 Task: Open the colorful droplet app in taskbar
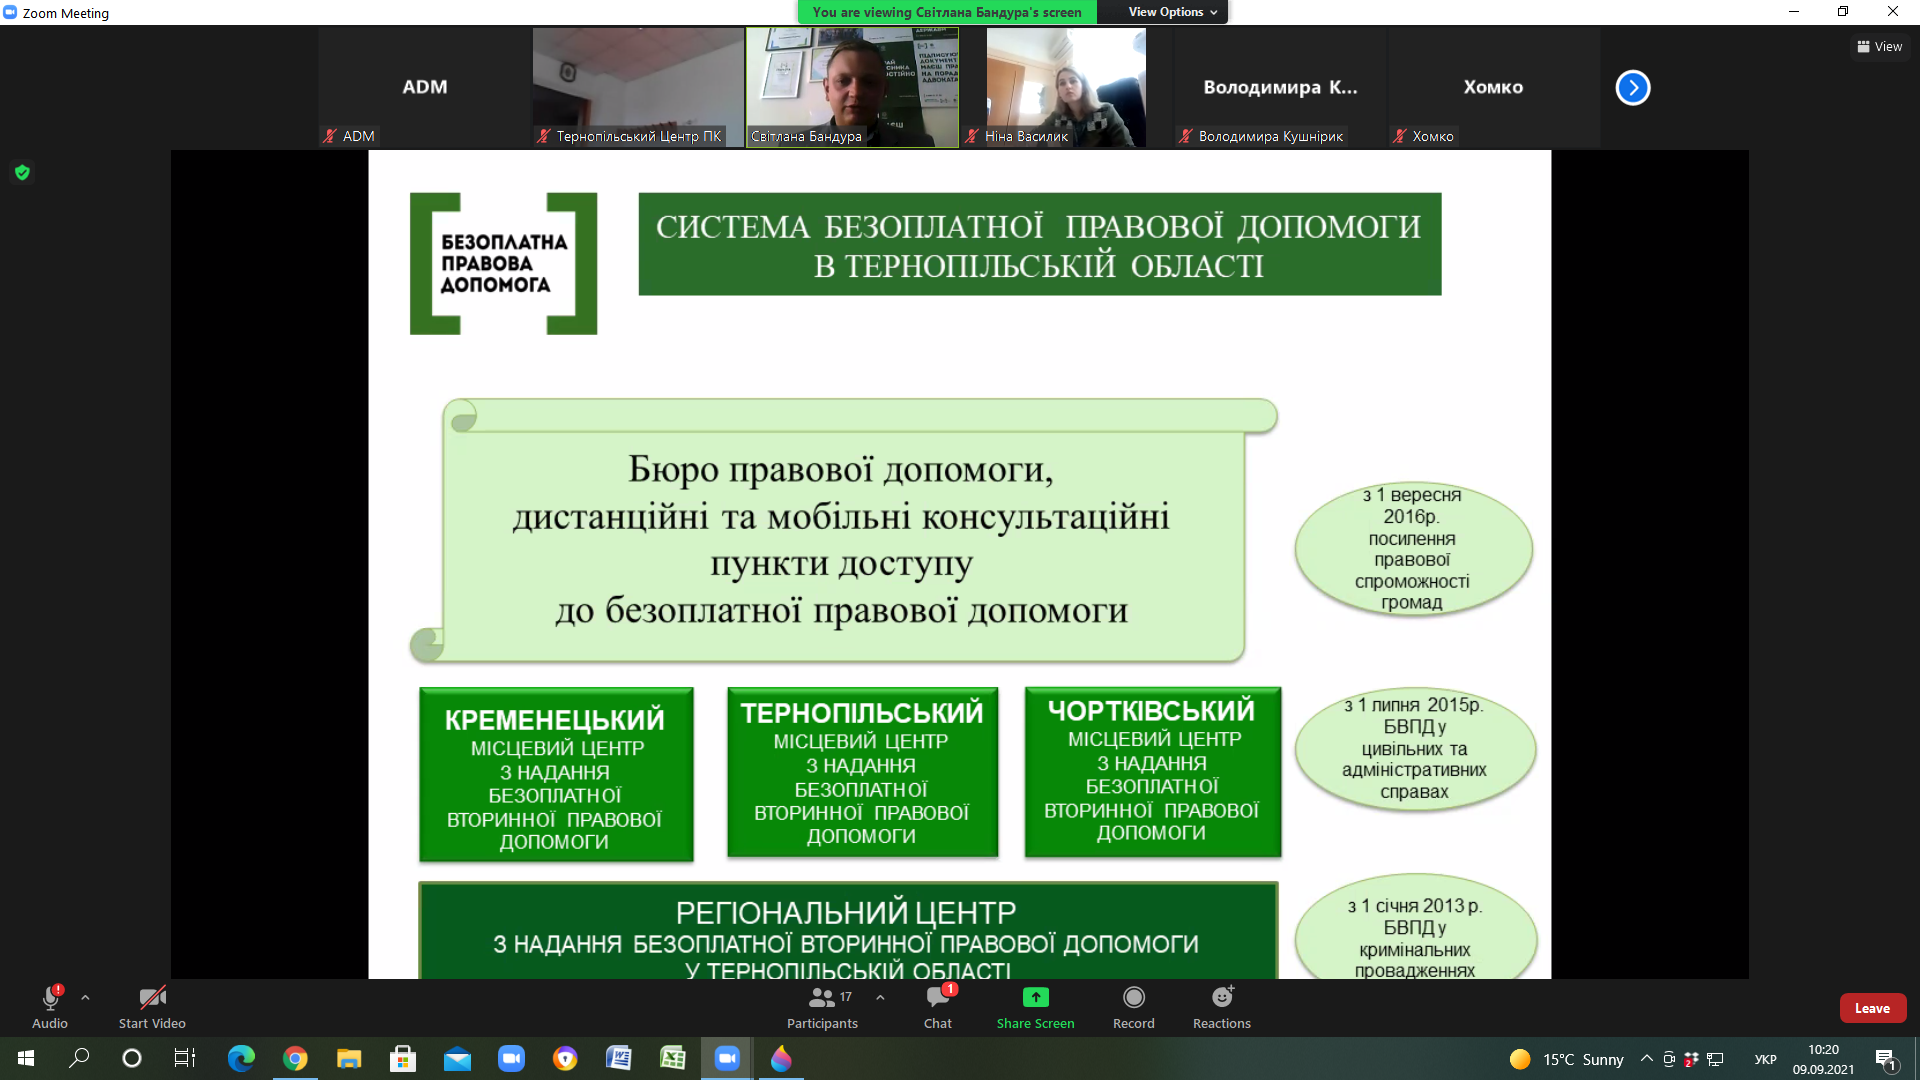click(781, 1058)
